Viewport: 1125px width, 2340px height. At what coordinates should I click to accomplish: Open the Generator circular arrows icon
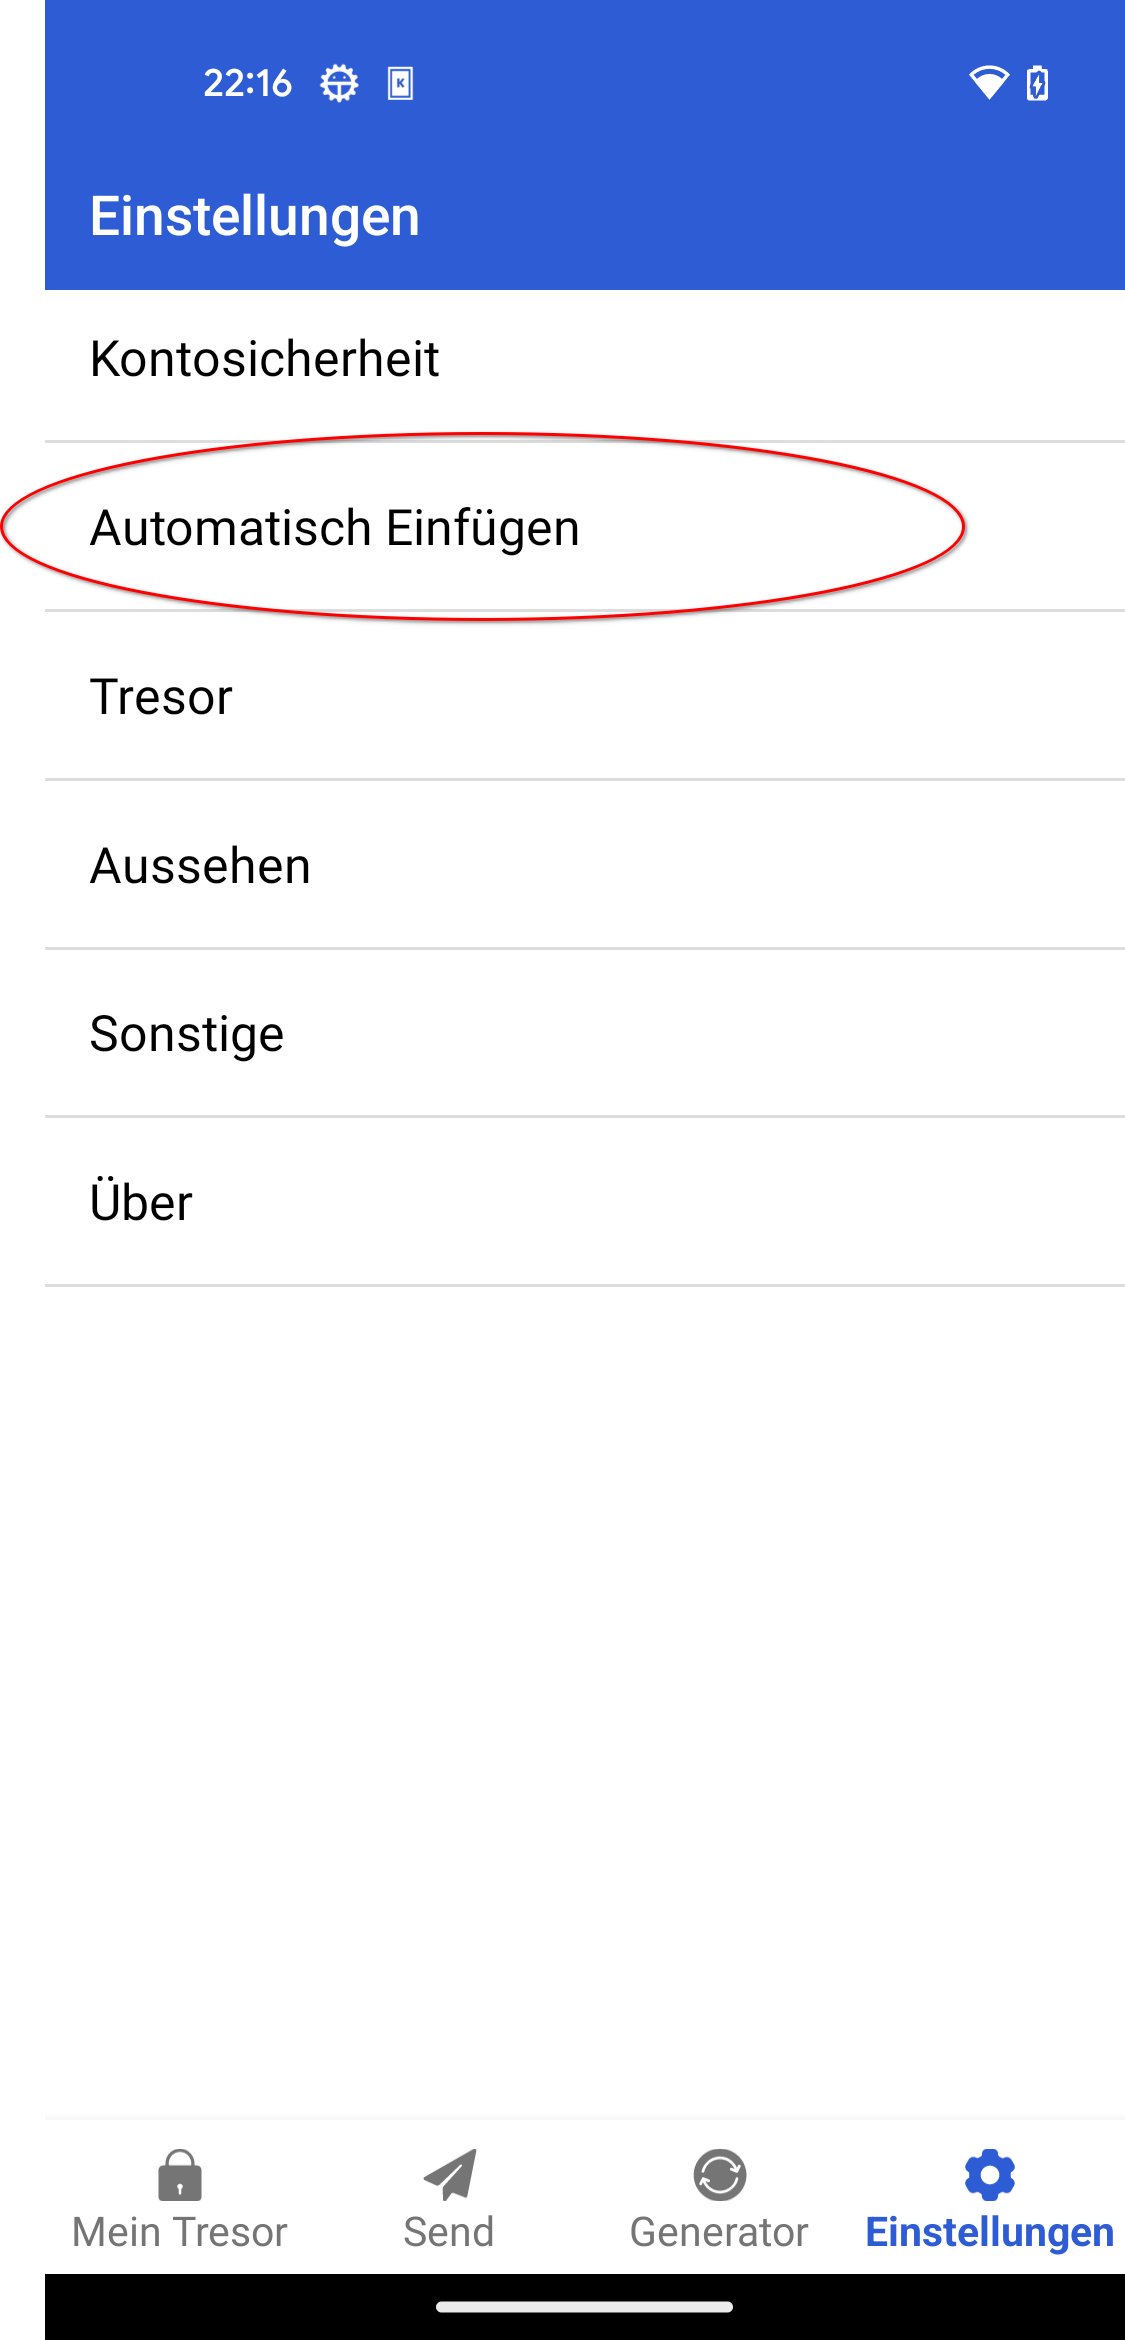pyautogui.click(x=719, y=2175)
